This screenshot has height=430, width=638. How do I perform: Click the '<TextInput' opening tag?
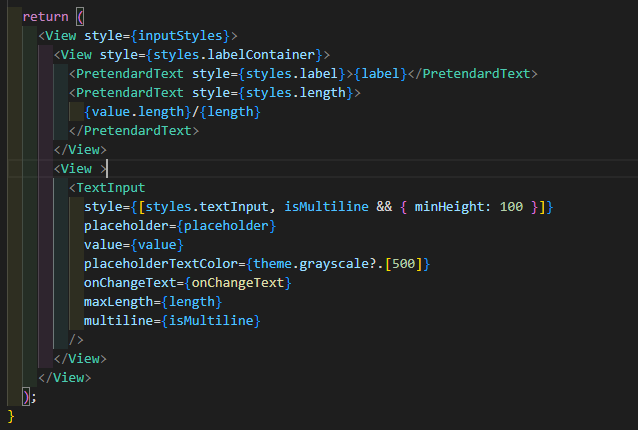(x=107, y=188)
